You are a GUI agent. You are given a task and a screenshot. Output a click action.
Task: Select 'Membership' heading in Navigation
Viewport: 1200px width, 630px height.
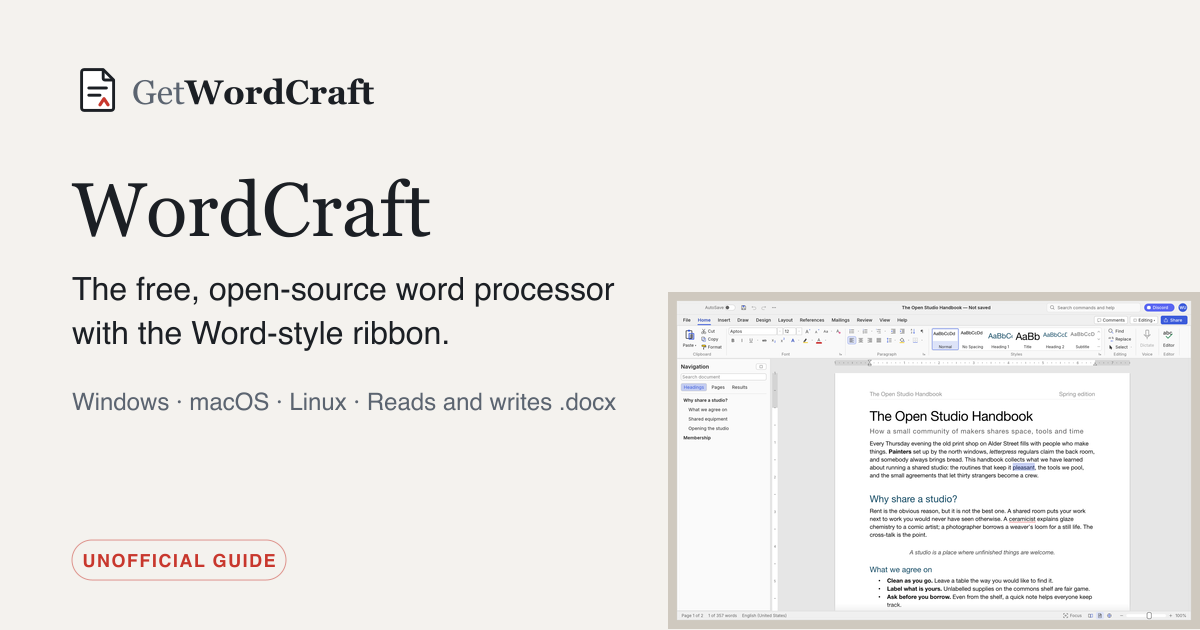coord(697,438)
